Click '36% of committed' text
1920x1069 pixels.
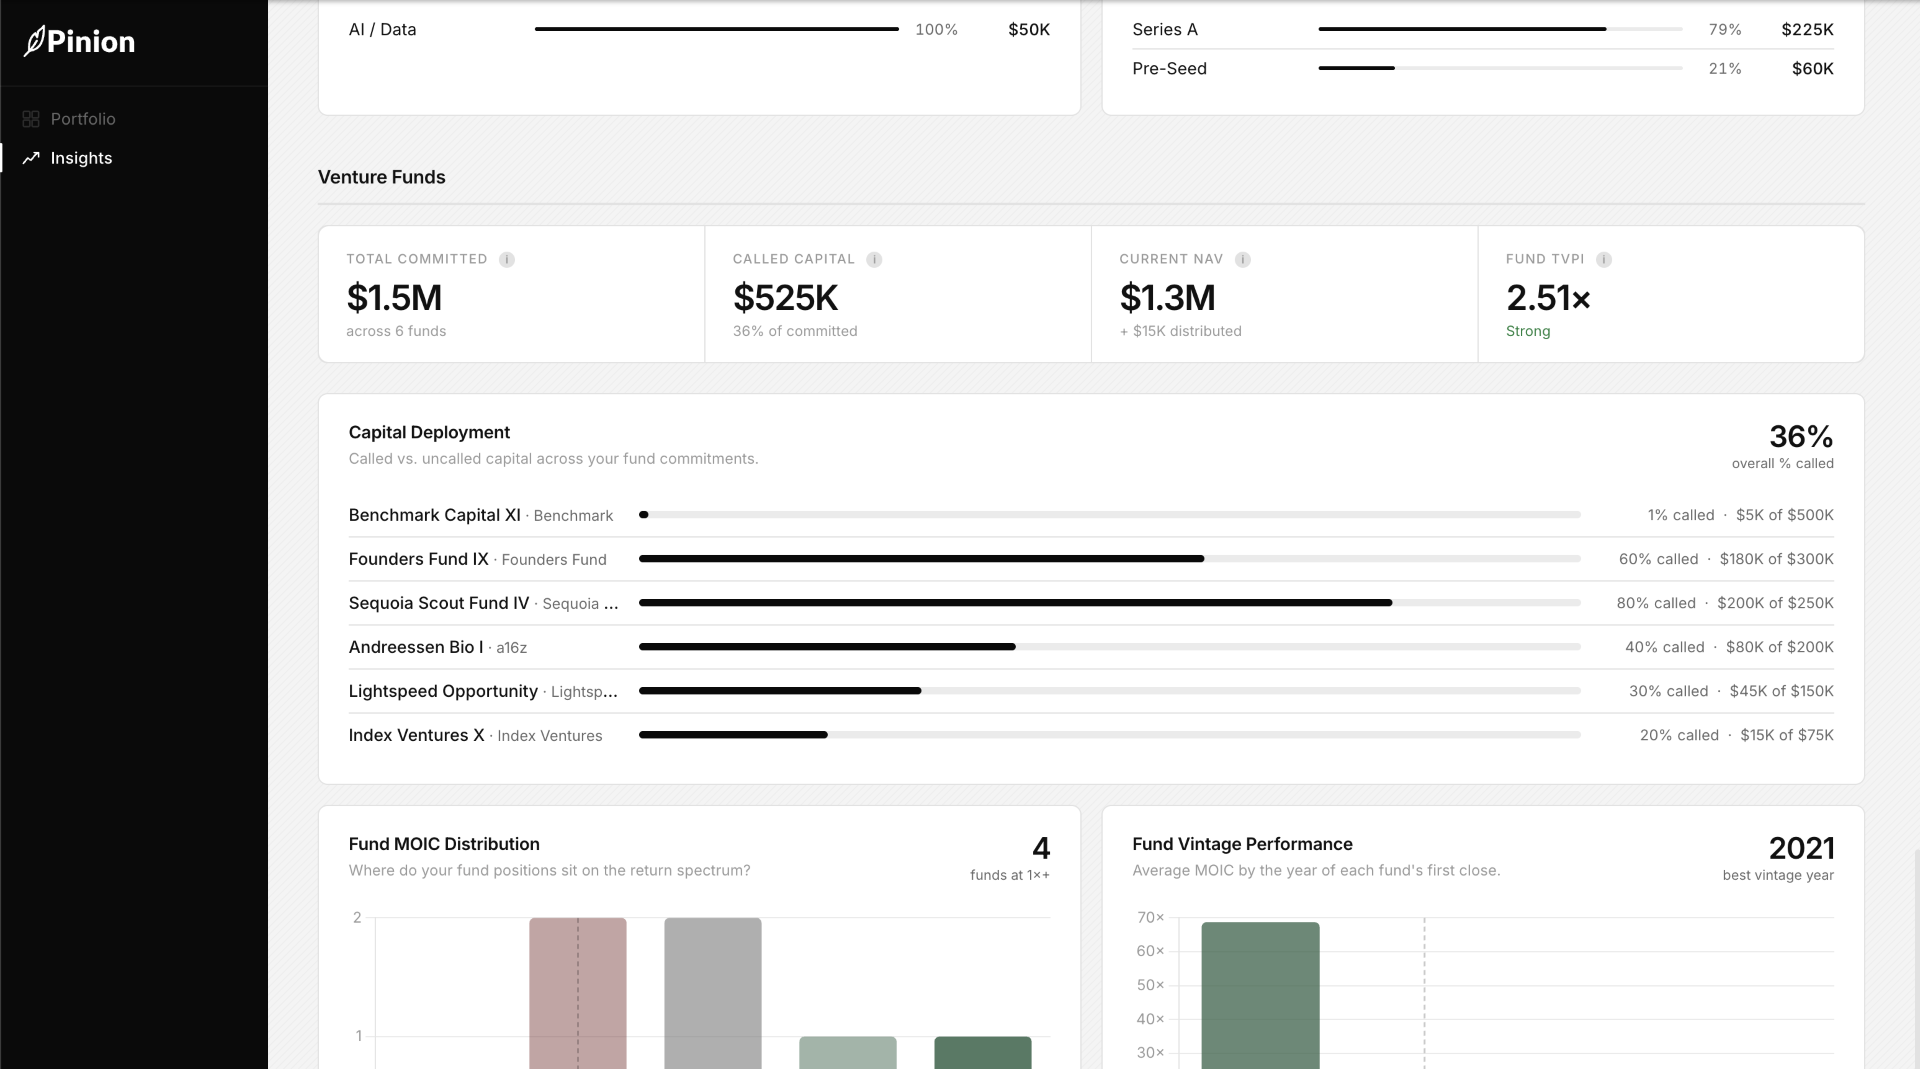pos(795,331)
